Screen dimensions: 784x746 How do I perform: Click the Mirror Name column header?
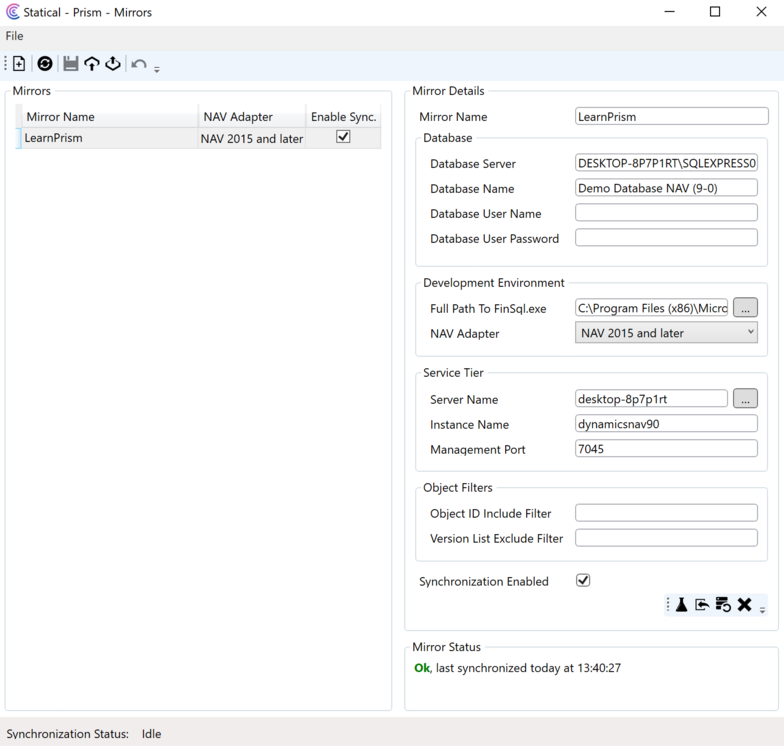(x=110, y=116)
